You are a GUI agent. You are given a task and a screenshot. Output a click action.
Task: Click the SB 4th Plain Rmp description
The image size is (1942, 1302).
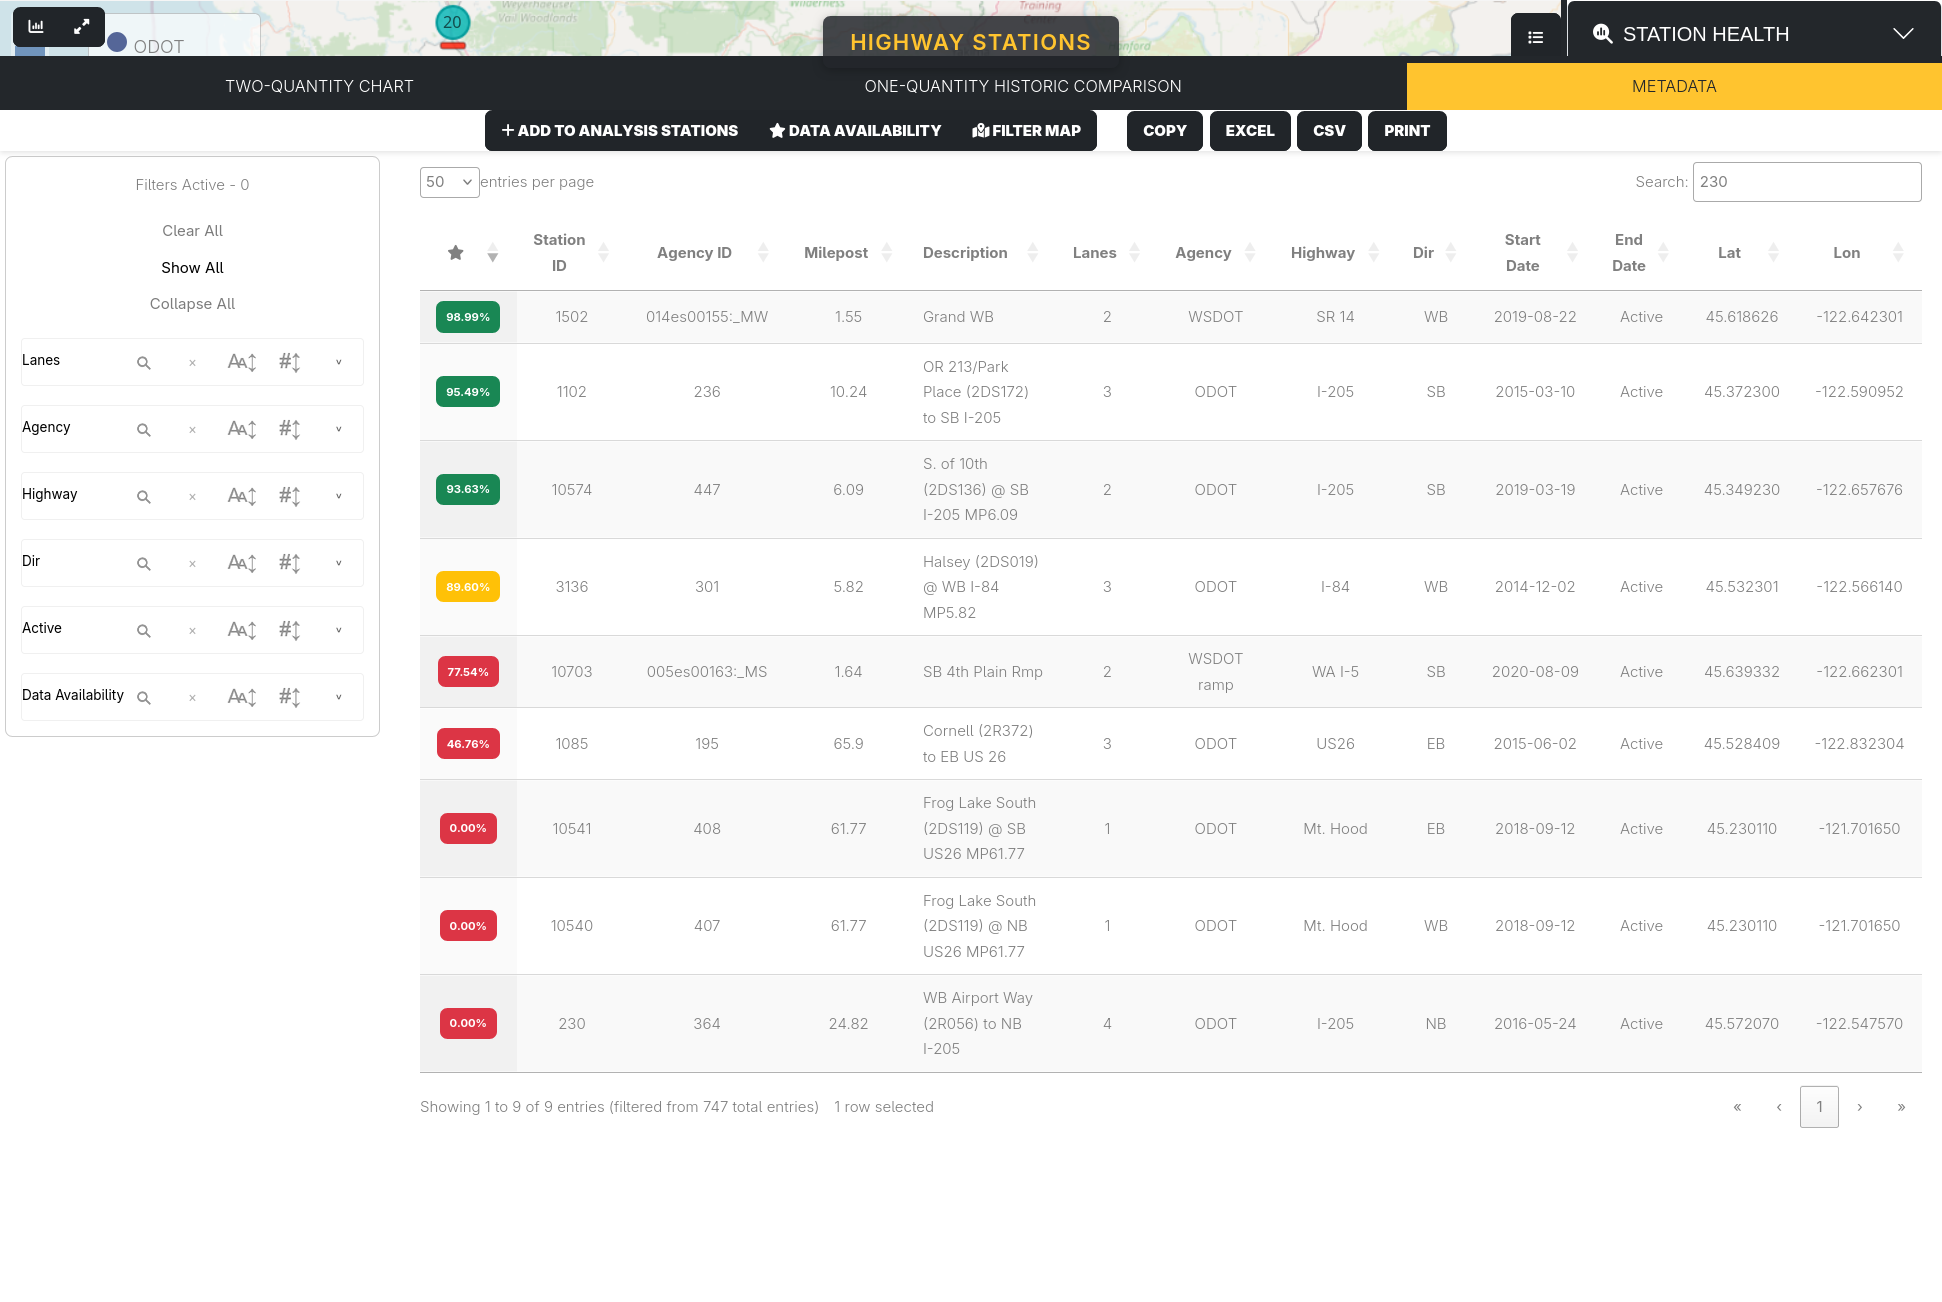coord(983,672)
